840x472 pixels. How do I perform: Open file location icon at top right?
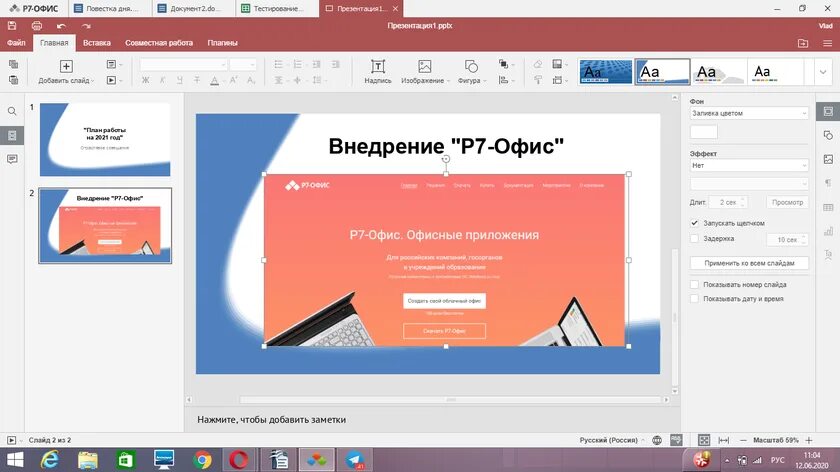pos(802,43)
